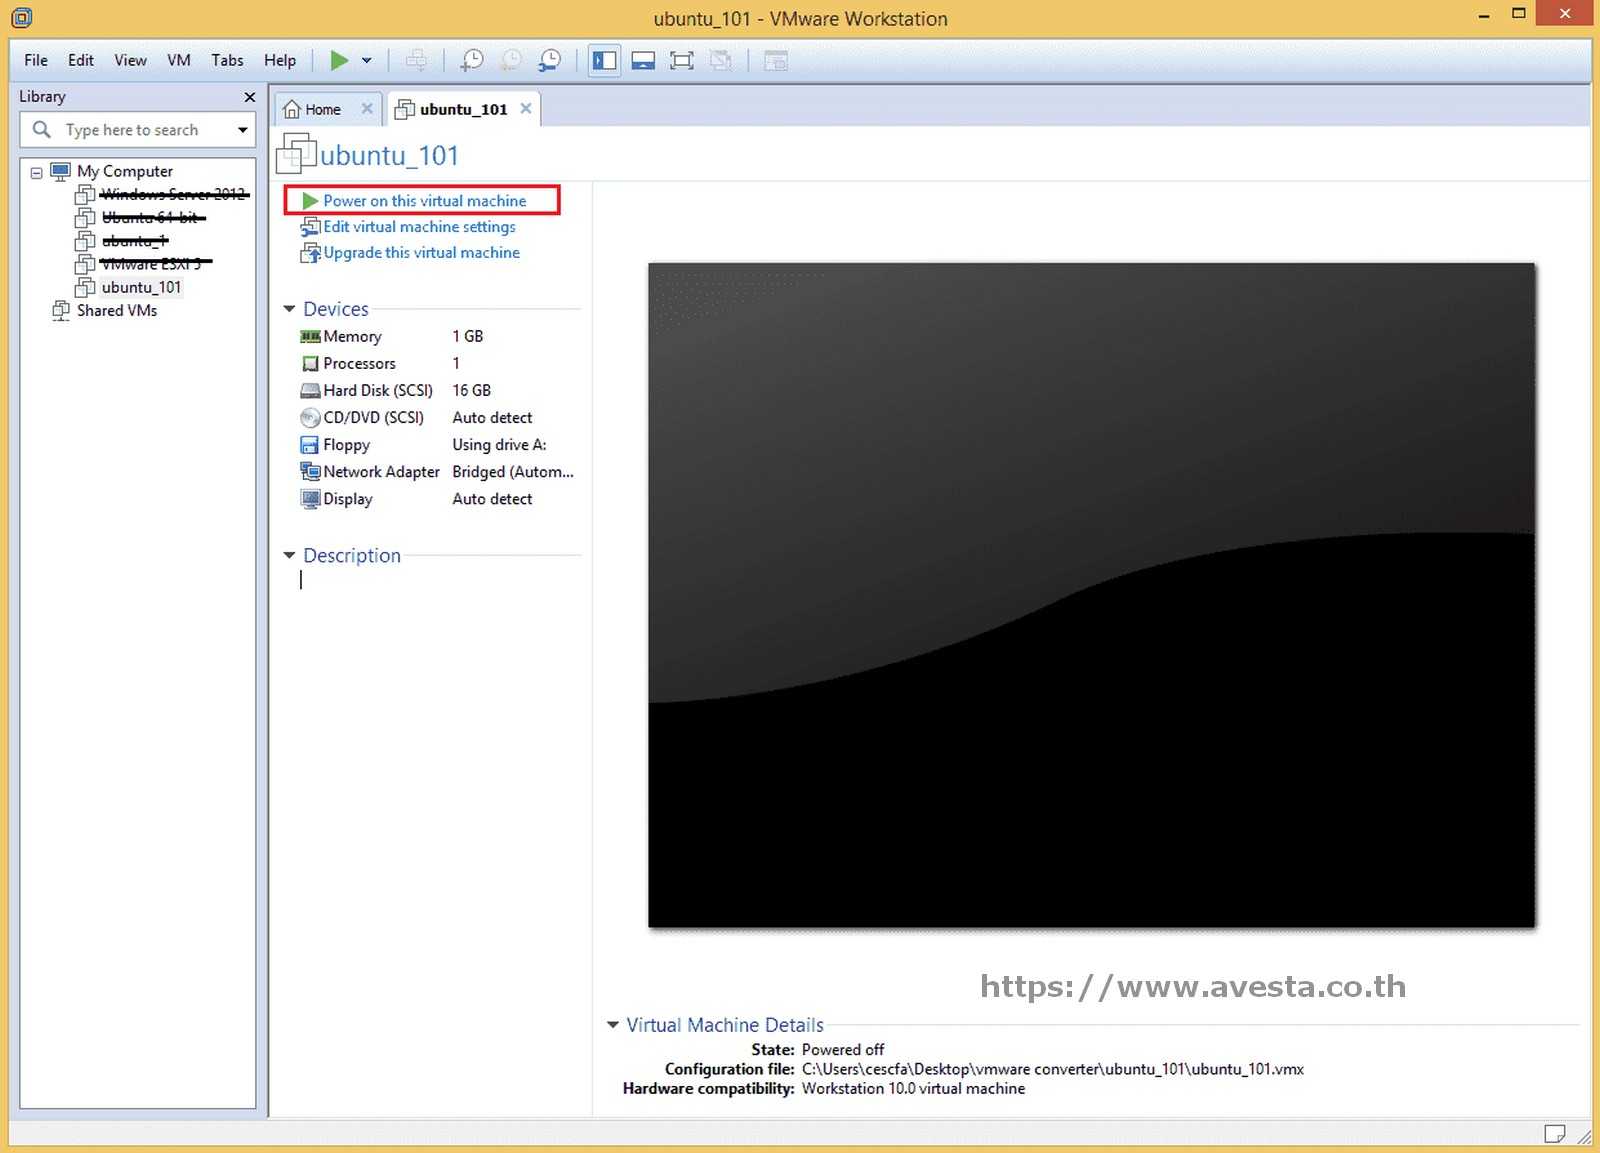
Task: Collapse the My Computer tree node
Action: [36, 171]
